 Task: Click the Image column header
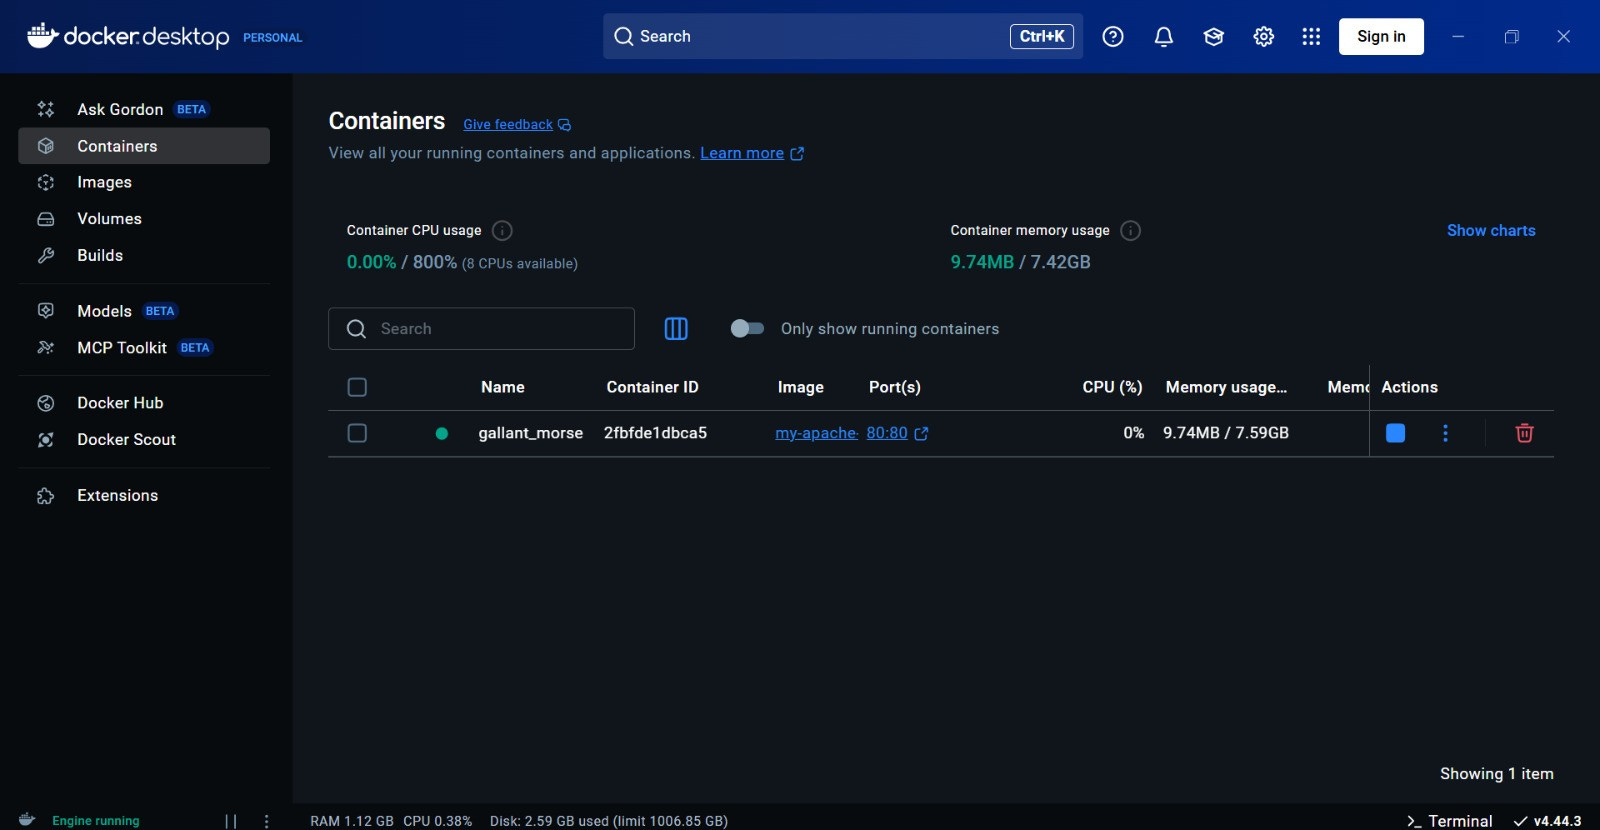[x=801, y=387]
